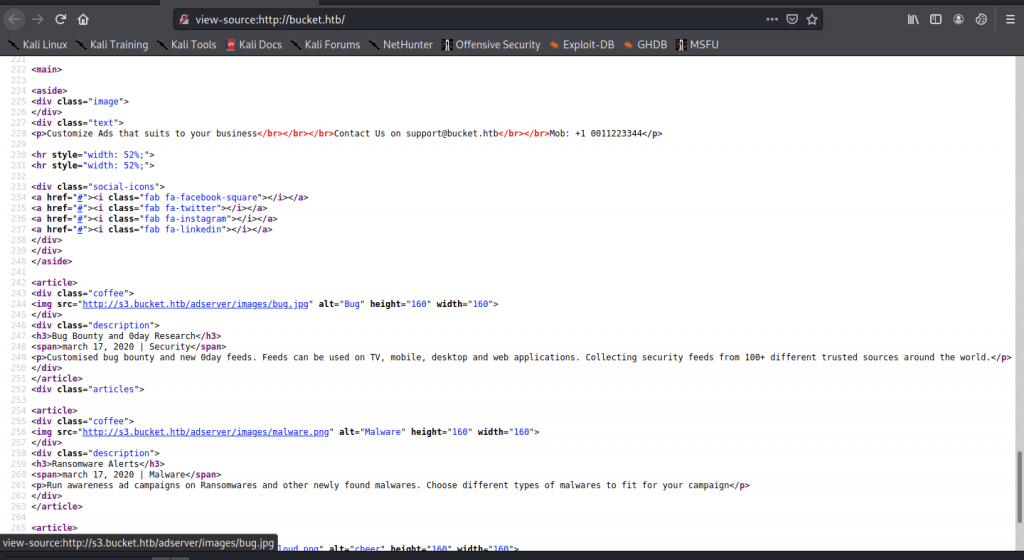Open the Offensive Security bookmark
This screenshot has width=1024, height=560.
click(490, 45)
